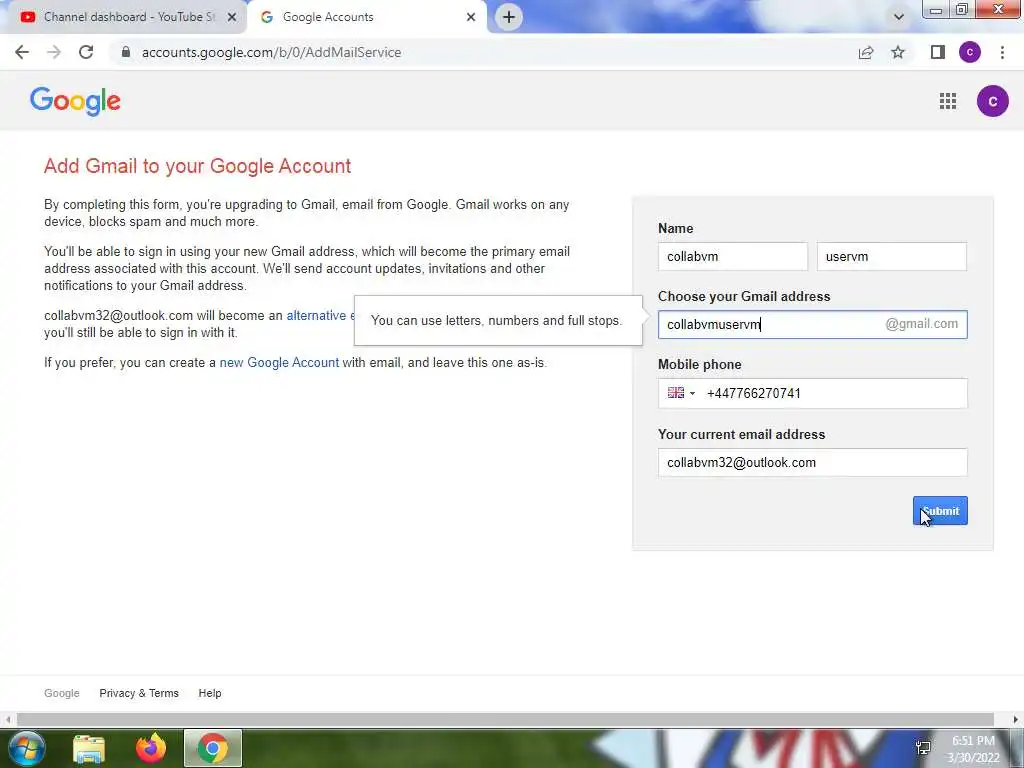Go back with the browser back arrow
The image size is (1024, 768).
pyautogui.click(x=22, y=52)
